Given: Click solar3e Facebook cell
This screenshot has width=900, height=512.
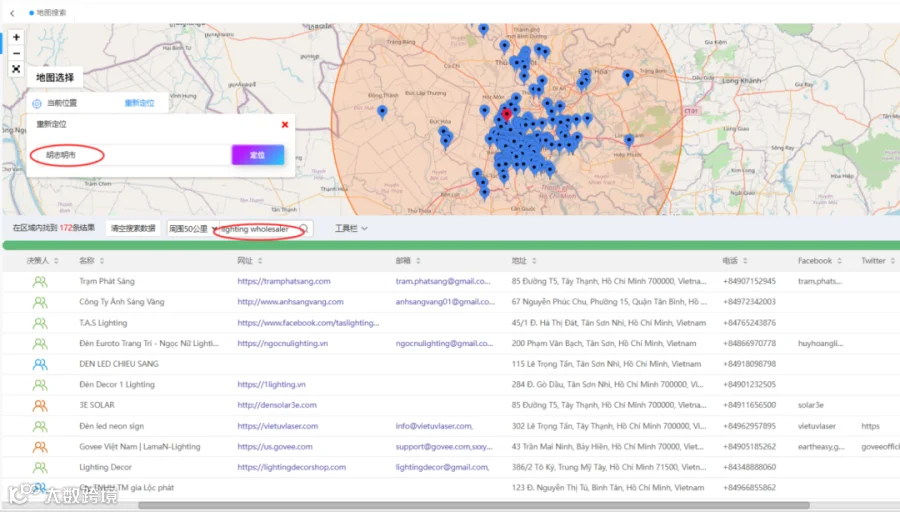Looking at the screenshot, I should point(810,405).
